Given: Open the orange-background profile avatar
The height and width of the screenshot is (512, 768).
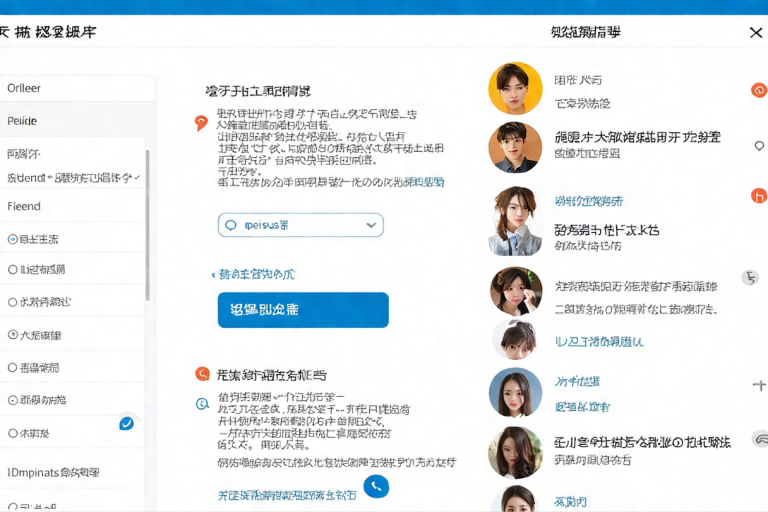Looking at the screenshot, I should (515, 147).
